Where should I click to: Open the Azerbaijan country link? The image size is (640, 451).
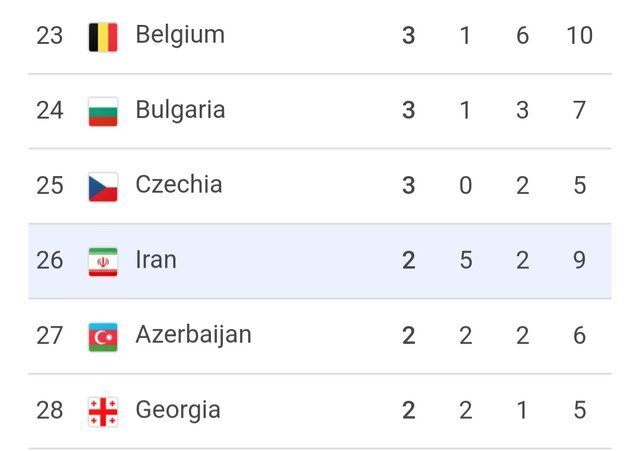coord(193,335)
